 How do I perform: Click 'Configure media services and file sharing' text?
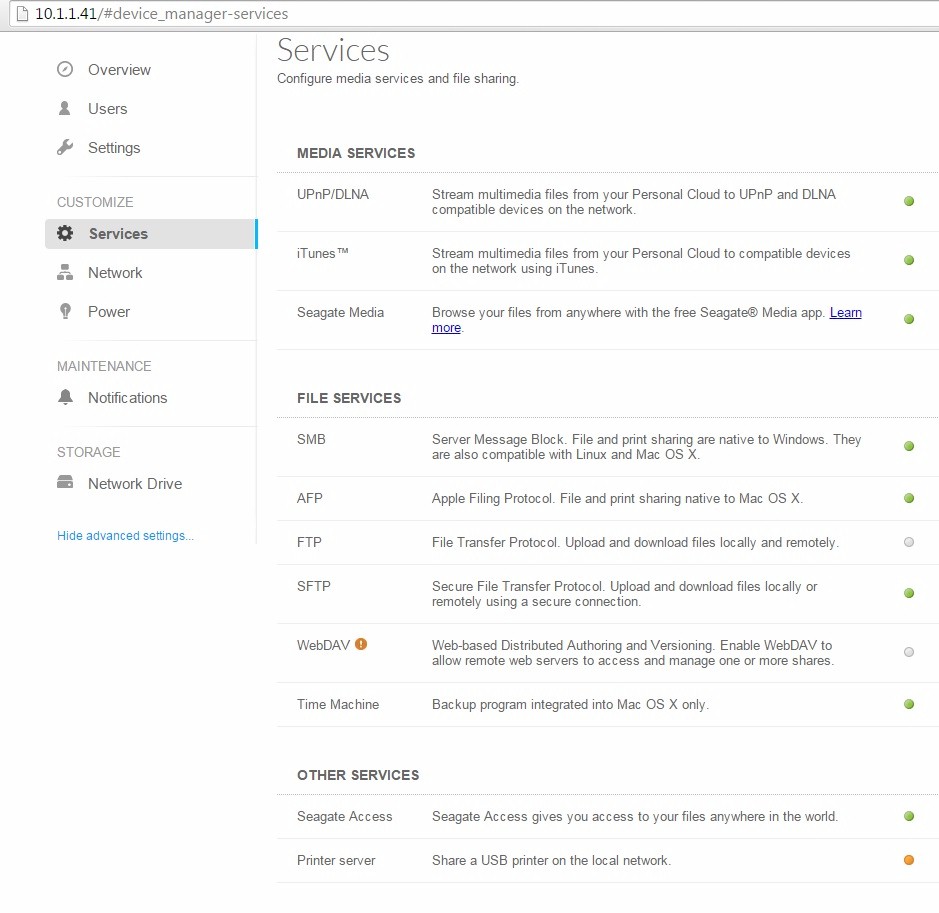coord(398,78)
